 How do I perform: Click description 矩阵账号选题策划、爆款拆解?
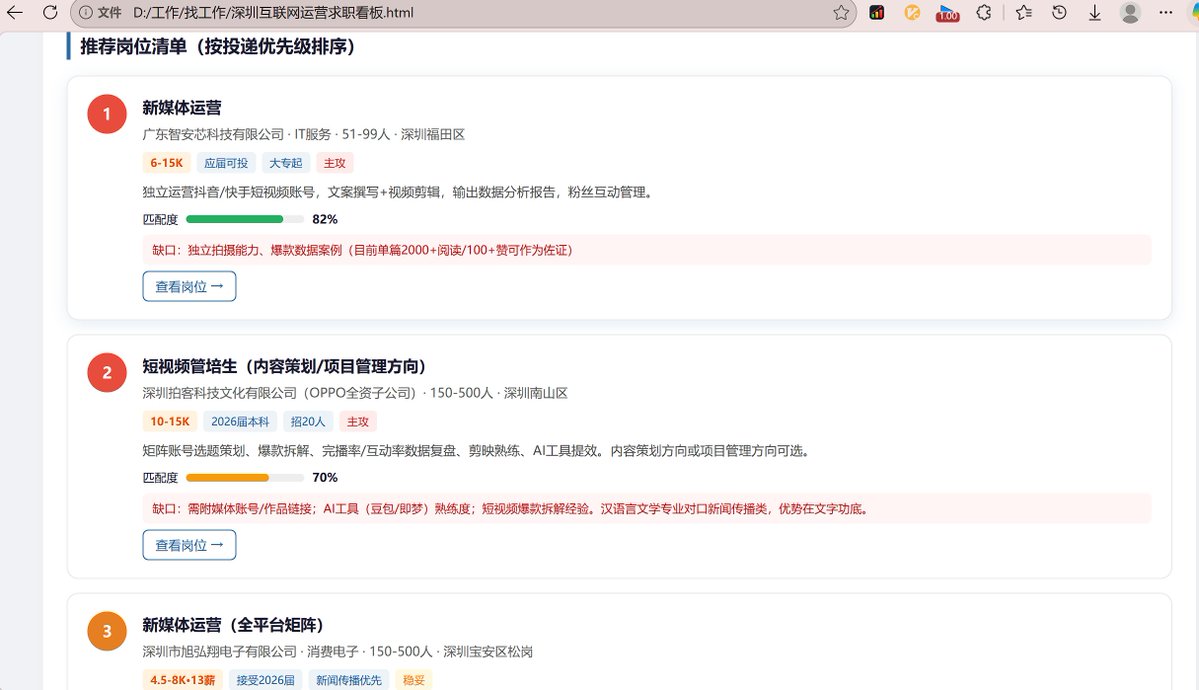478,451
